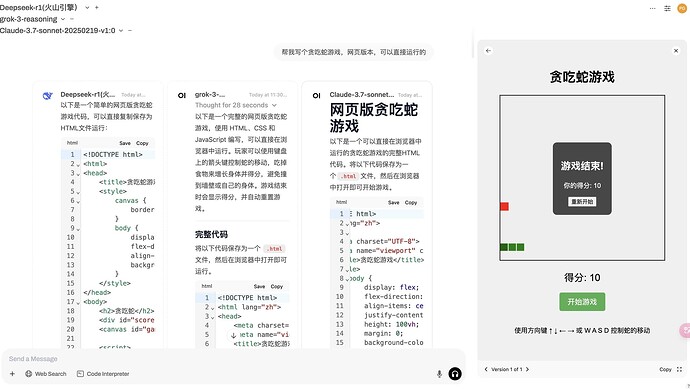Image resolution: width=690 pixels, height=389 pixels.
Task: Click the green 开始游戏 start button
Action: click(x=582, y=302)
